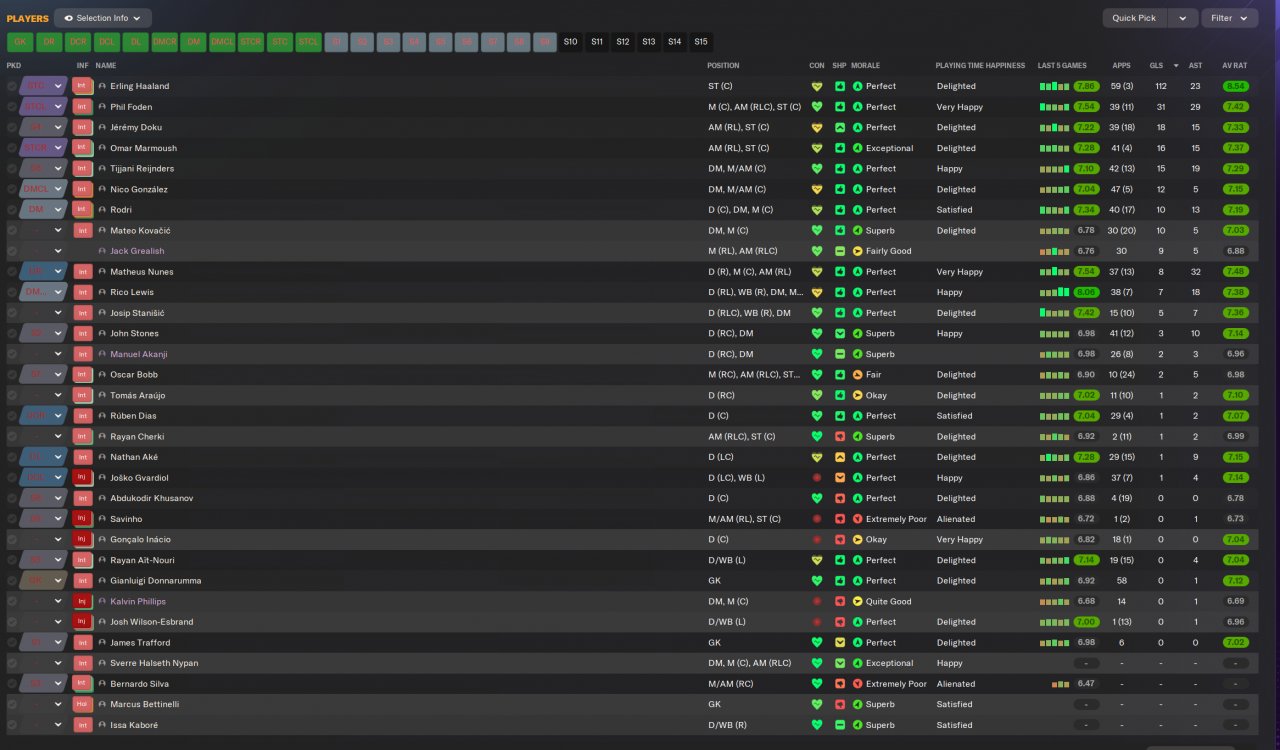Image resolution: width=1280 pixels, height=750 pixels.
Task: Click the sharpness icon in Joško Gvardiol's row
Action: [x=839, y=478]
